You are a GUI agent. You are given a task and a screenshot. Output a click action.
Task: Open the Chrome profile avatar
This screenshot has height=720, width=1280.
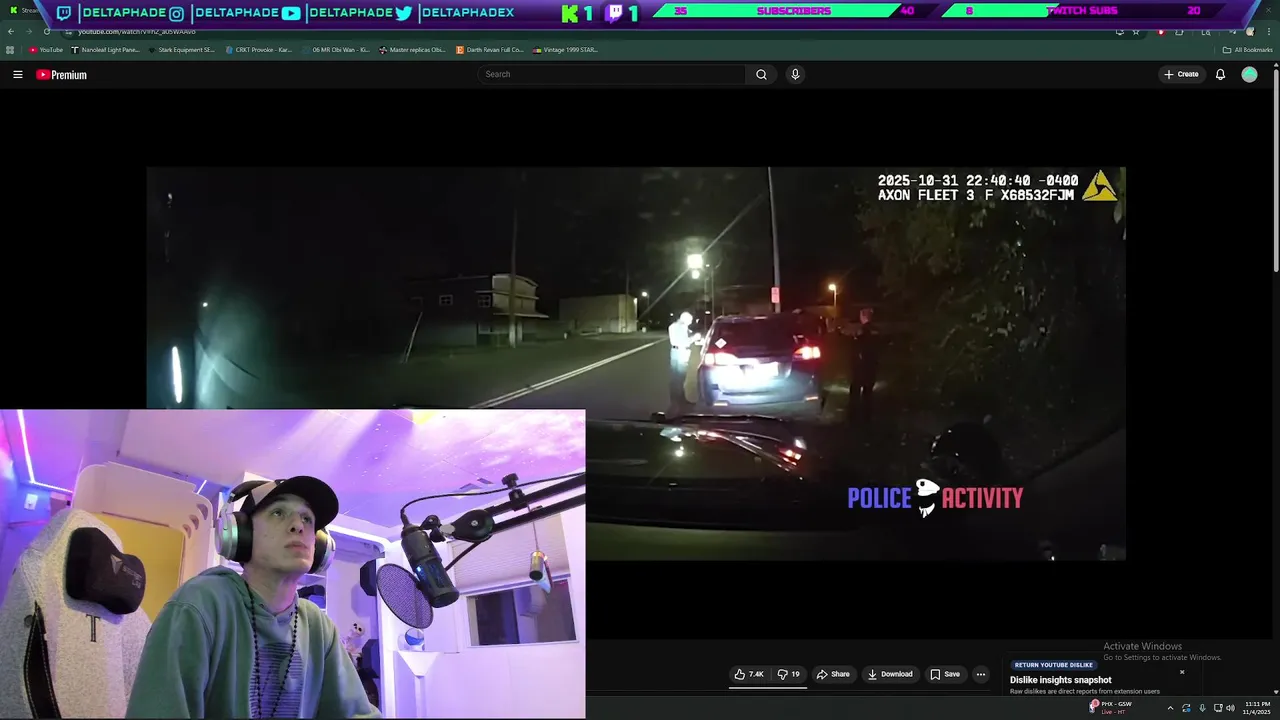[x=1250, y=32]
